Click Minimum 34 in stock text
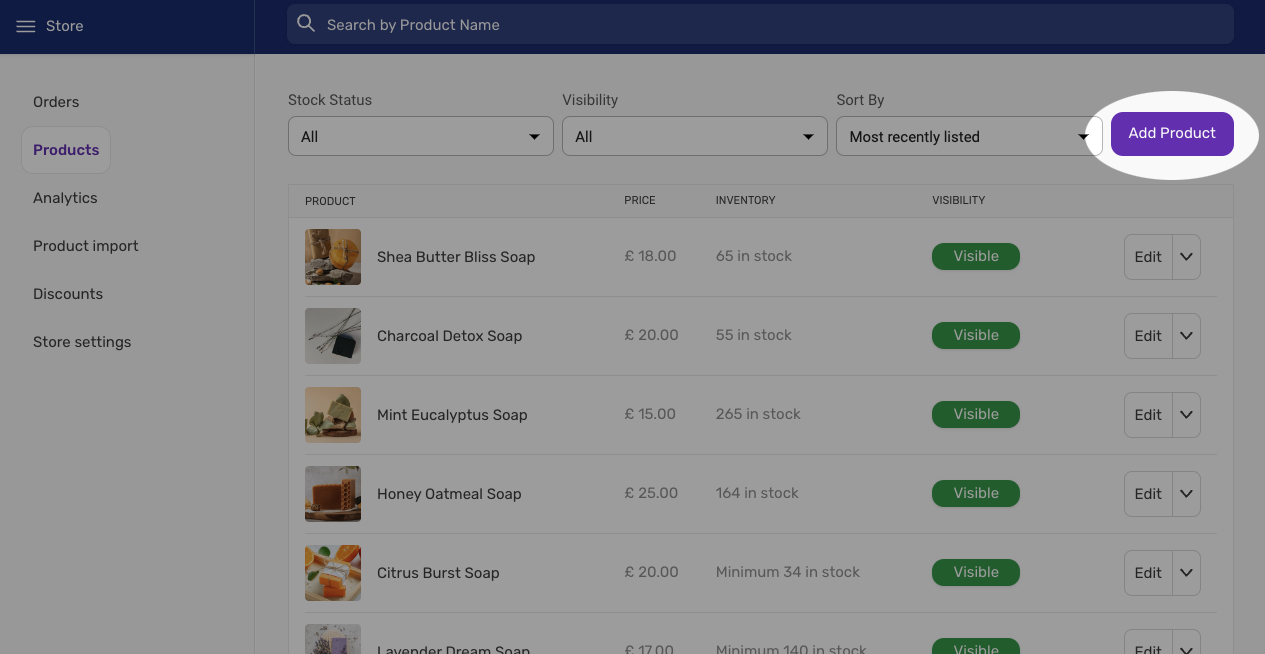This screenshot has width=1265, height=654. tap(788, 572)
